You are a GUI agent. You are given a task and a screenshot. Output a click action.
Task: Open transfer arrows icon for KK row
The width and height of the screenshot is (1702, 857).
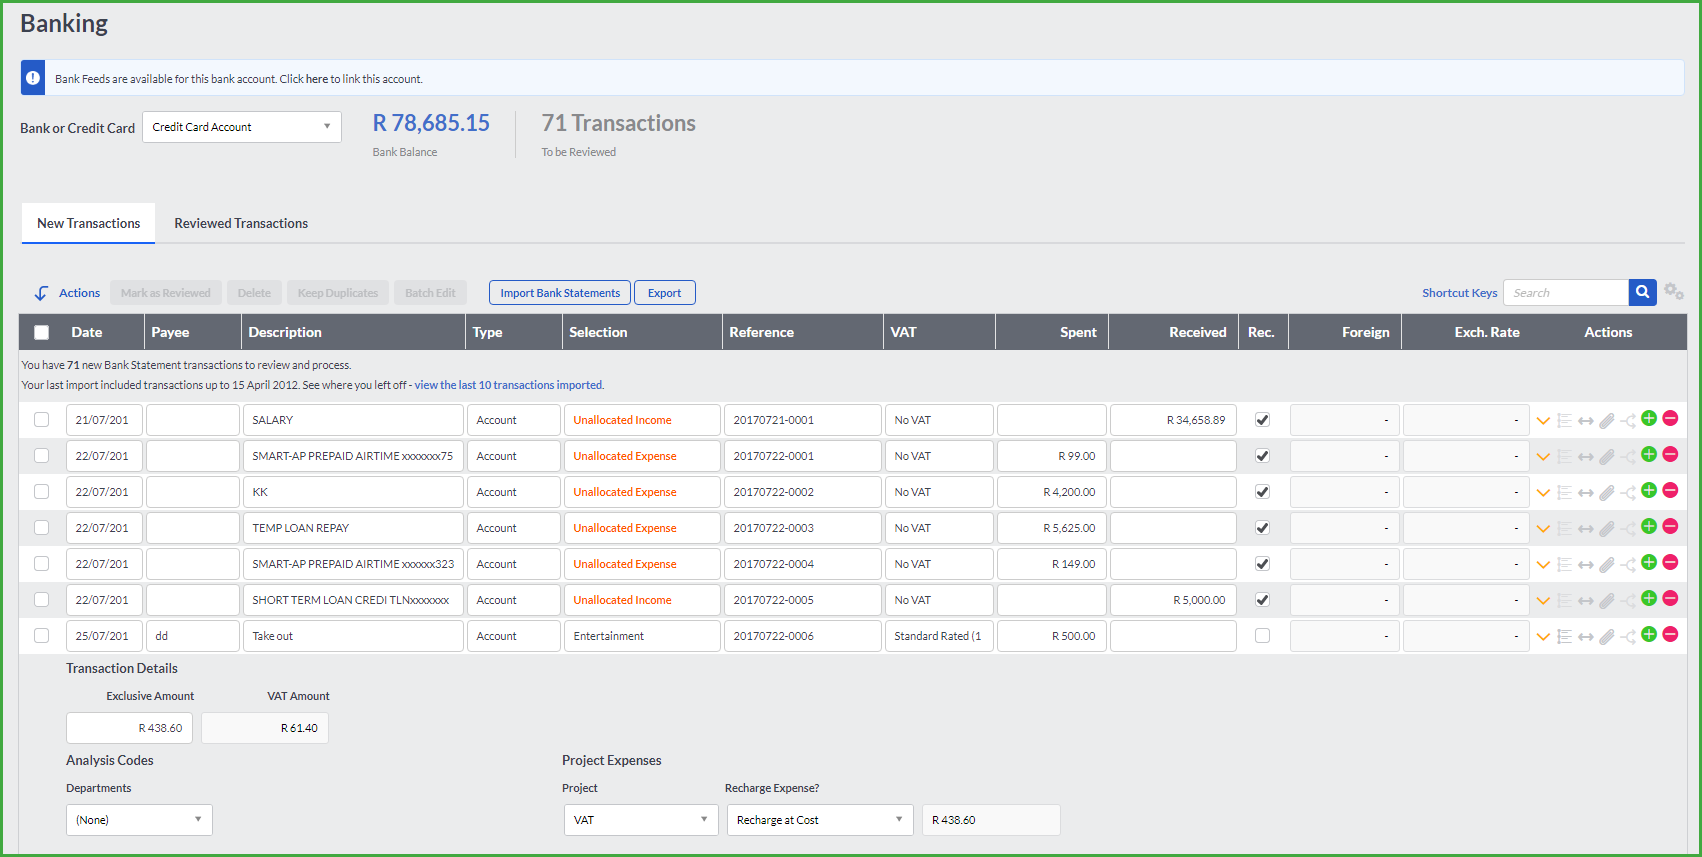click(x=1586, y=493)
